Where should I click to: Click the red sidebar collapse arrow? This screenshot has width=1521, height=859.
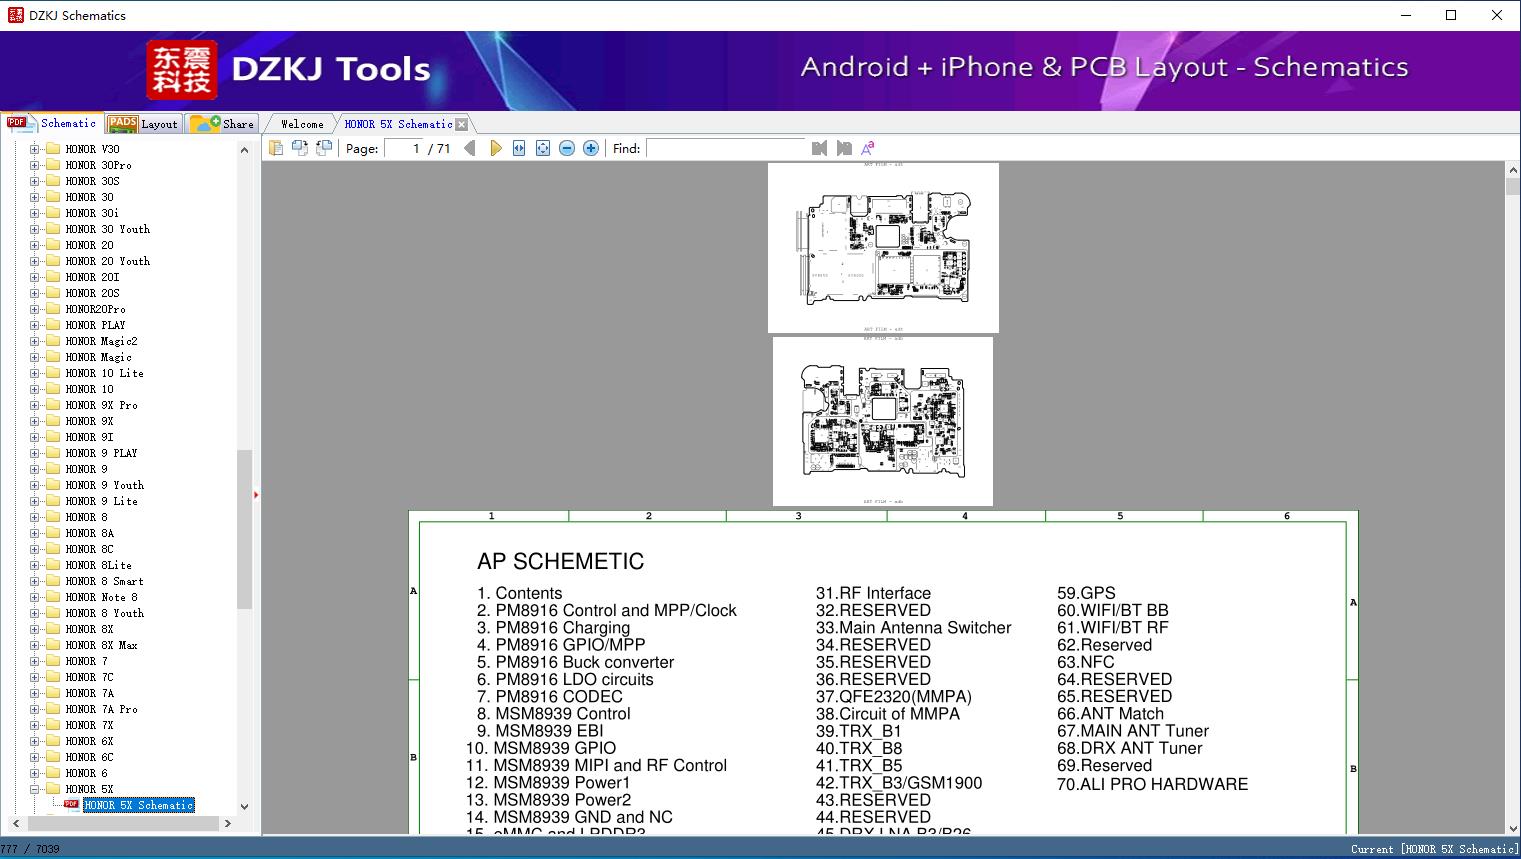point(256,495)
